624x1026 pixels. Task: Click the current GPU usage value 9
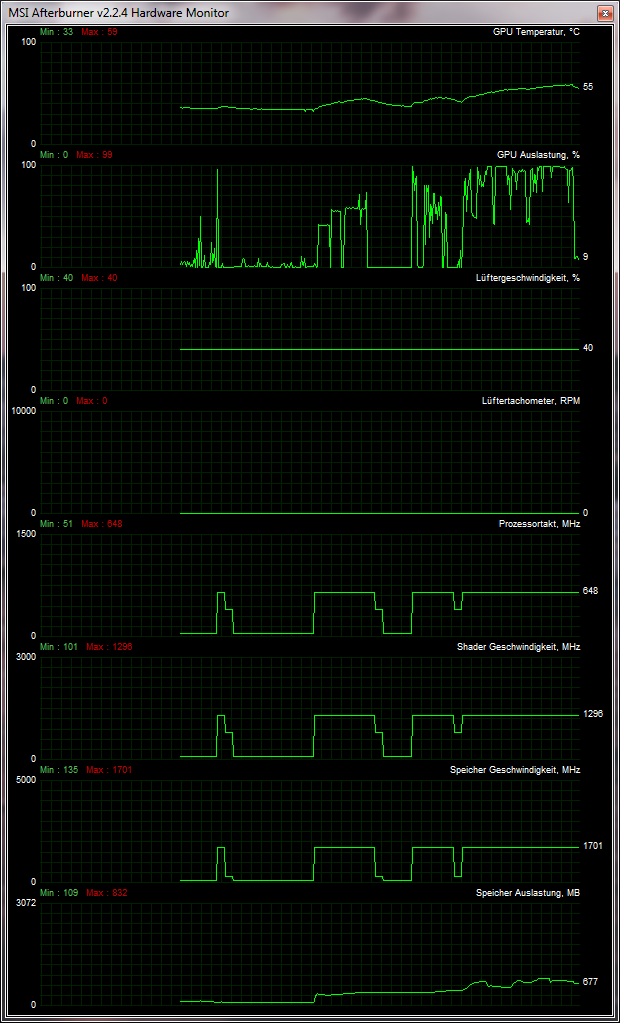pyautogui.click(x=585, y=256)
